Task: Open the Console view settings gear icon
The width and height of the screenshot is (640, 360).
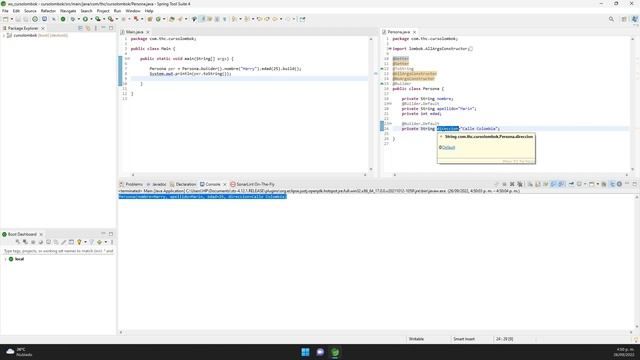Action: point(619,184)
